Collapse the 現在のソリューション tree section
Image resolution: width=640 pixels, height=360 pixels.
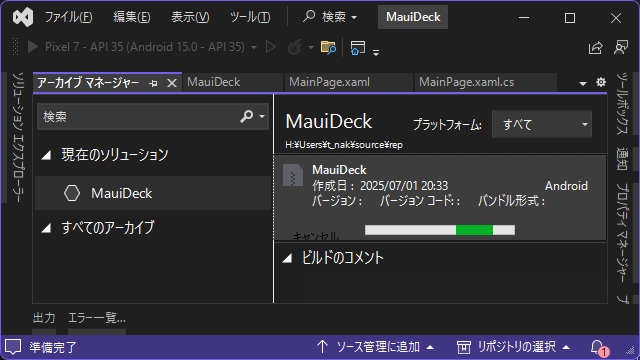46,155
